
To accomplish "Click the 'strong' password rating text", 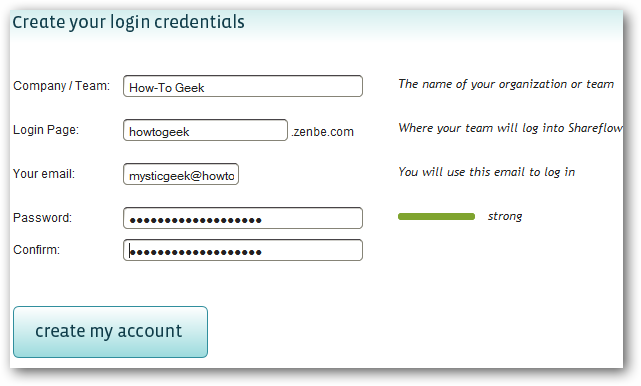I will tap(505, 216).
